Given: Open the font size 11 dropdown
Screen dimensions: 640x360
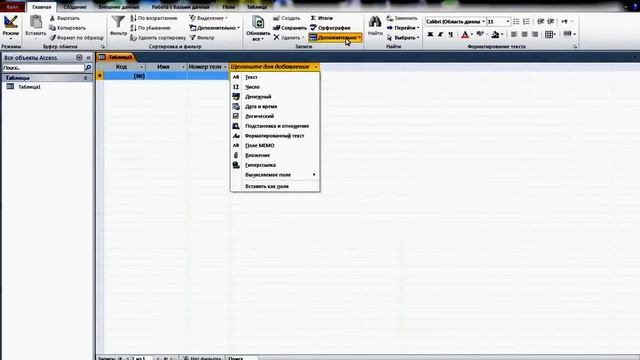Looking at the screenshot, I should tap(508, 21).
